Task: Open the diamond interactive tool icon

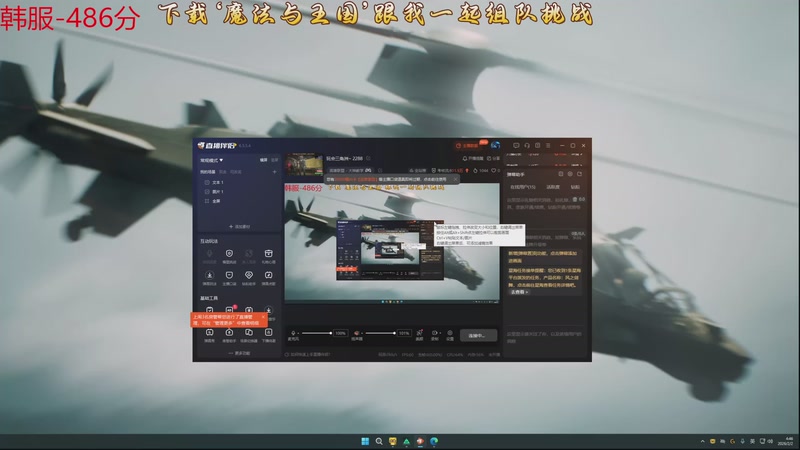Action: click(x=248, y=275)
